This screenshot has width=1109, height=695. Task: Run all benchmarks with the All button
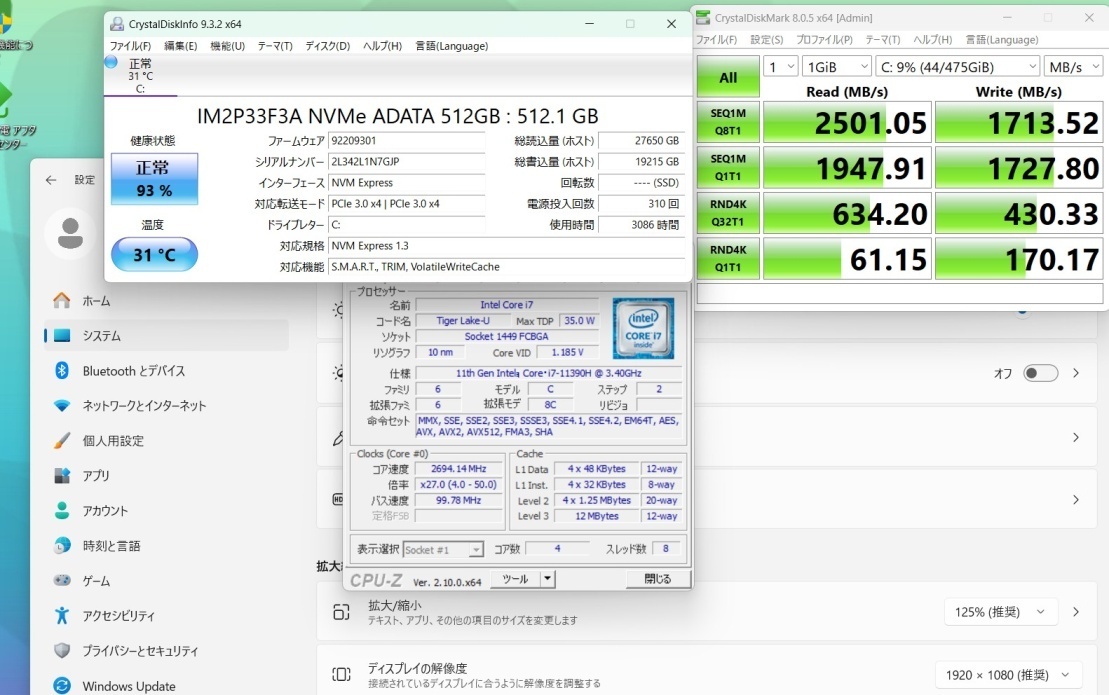(728, 77)
